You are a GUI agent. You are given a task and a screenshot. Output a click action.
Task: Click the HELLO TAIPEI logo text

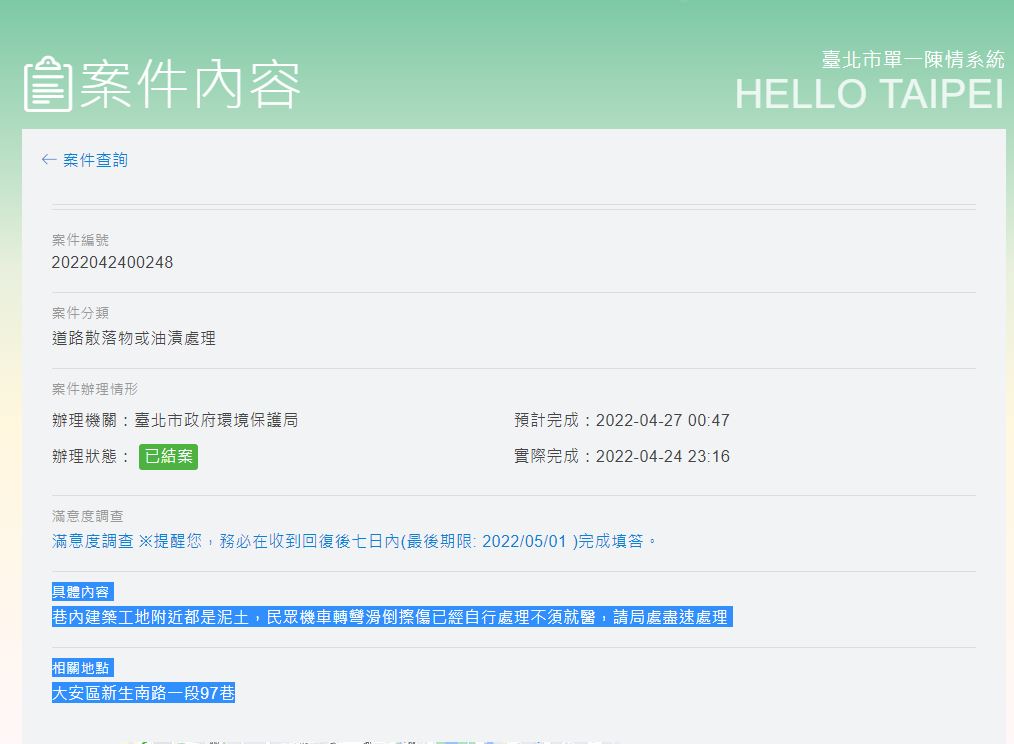869,94
